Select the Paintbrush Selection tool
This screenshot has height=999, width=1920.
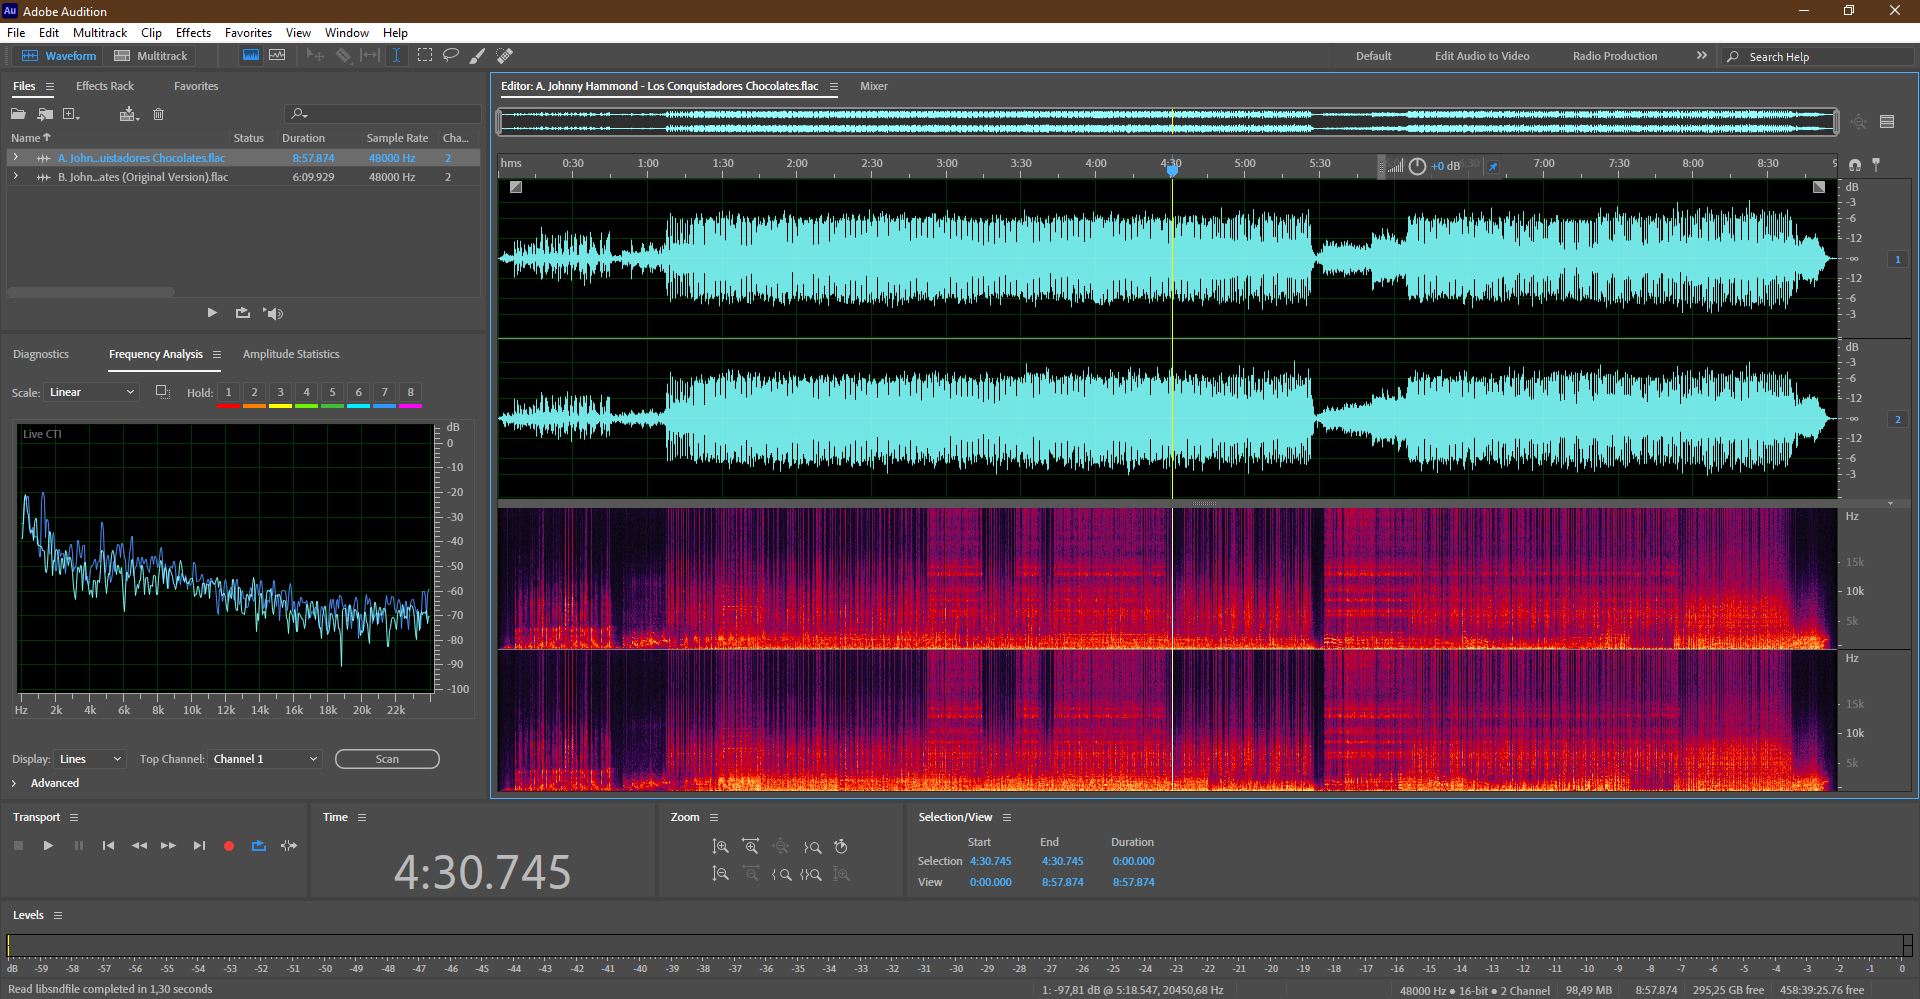coord(478,56)
